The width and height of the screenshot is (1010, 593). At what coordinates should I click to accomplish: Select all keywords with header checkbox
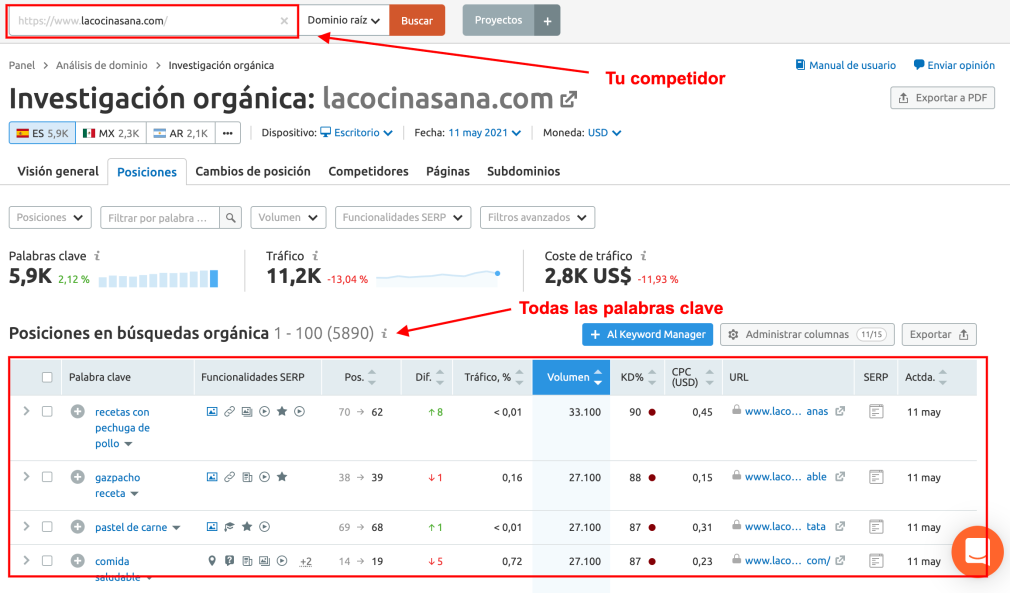(47, 377)
